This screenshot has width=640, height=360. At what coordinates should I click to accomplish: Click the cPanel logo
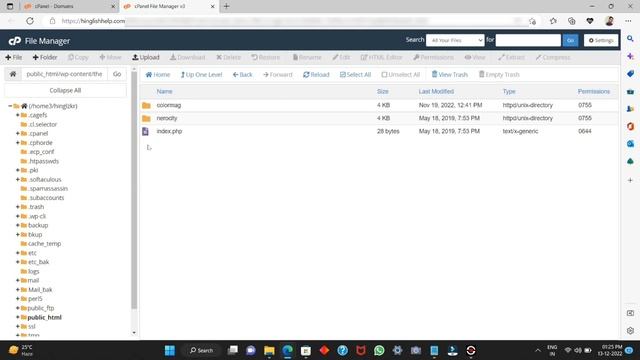pos(15,41)
